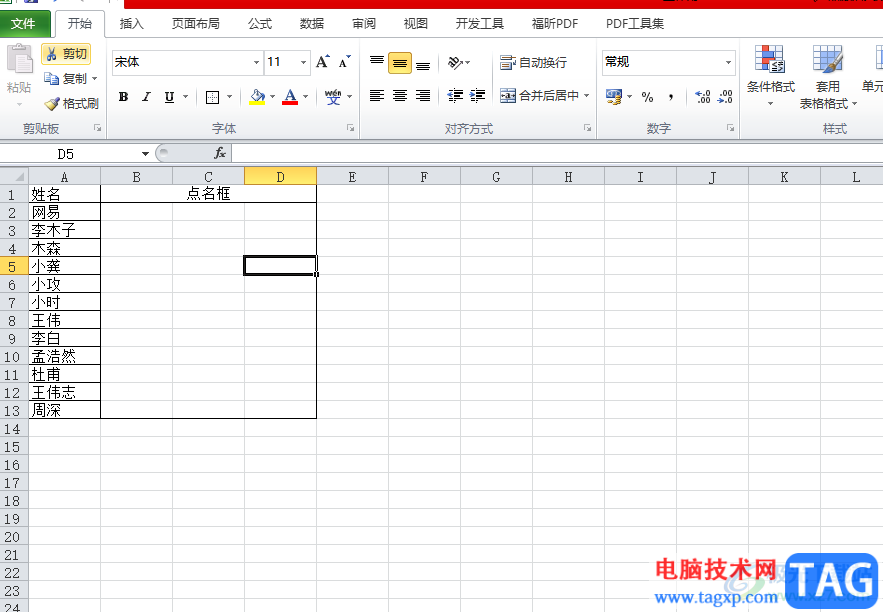Toggle the middle vertical alignment button
The width and height of the screenshot is (883, 612).
pyautogui.click(x=400, y=62)
